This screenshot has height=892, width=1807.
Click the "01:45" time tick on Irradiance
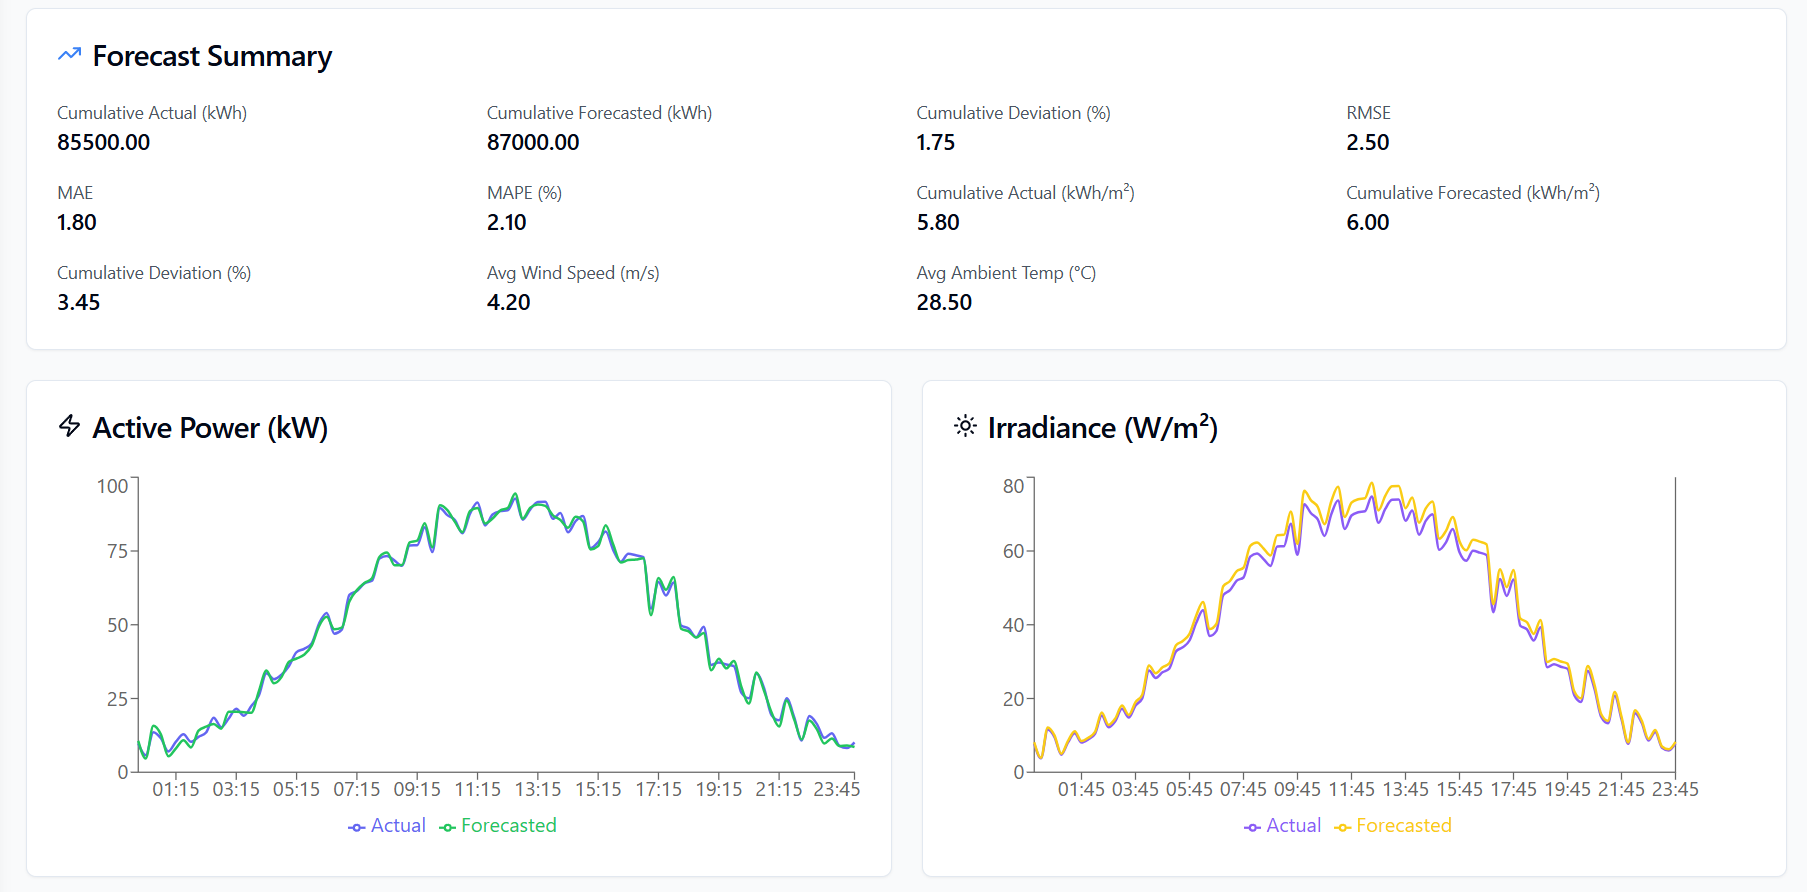[x=1082, y=789]
